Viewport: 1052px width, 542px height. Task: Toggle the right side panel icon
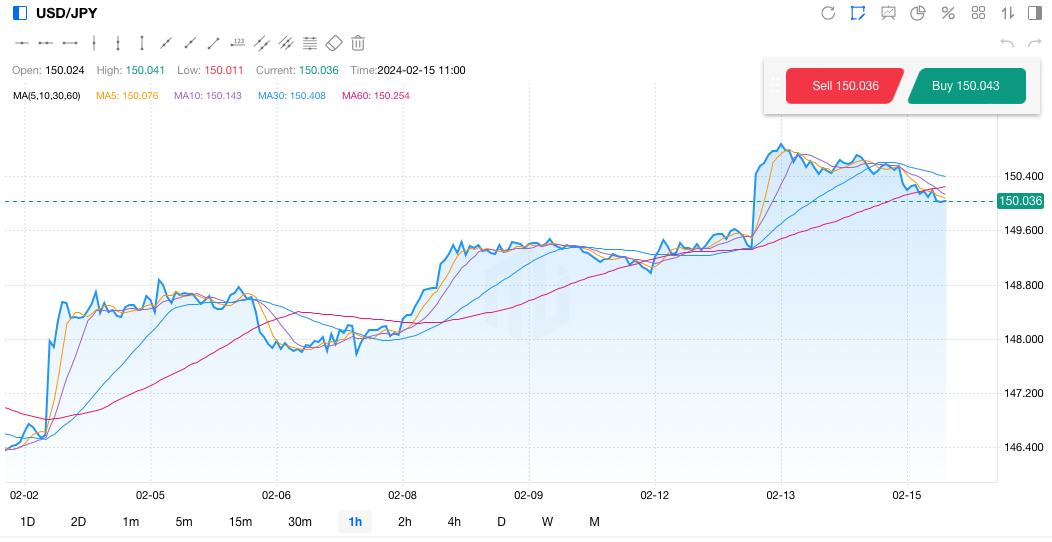coord(1034,13)
